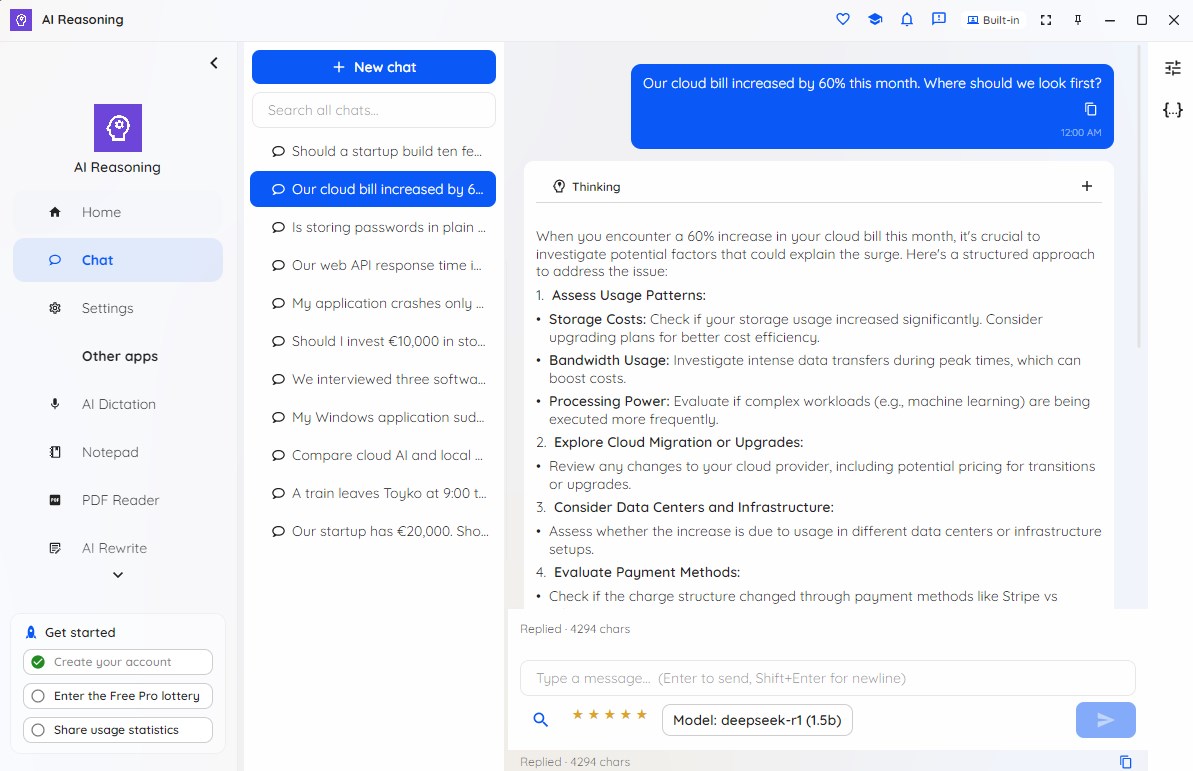Copy the user message about cloud bill

point(1090,109)
